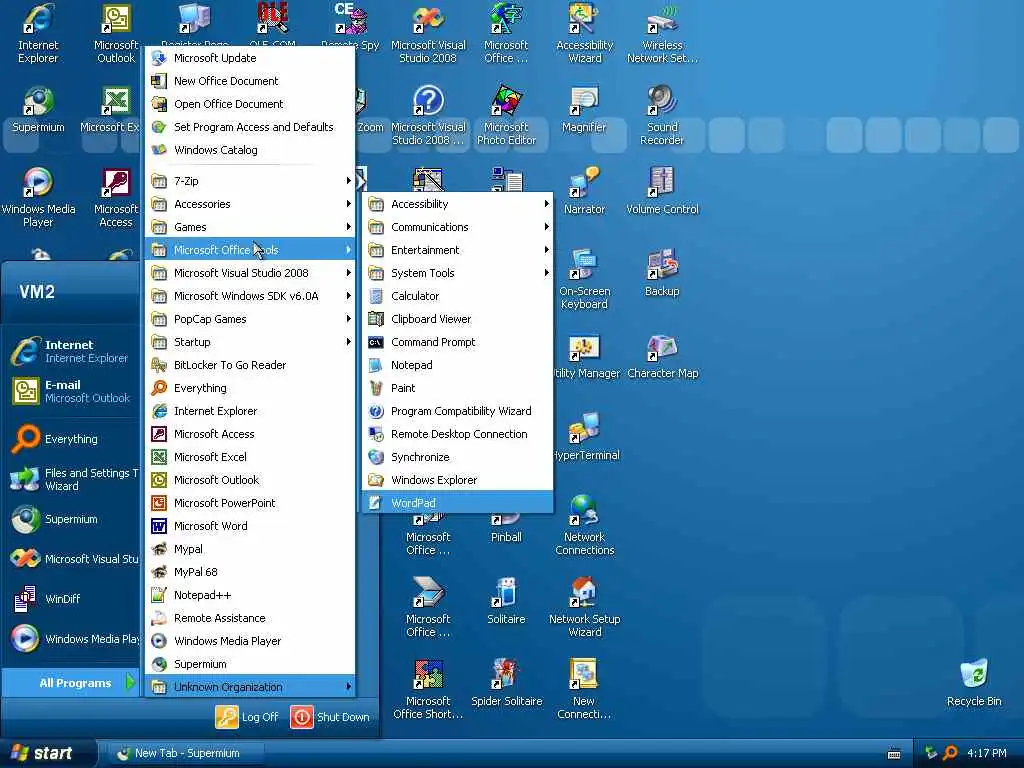Open Sound Recorder desktop icon
The height and width of the screenshot is (768, 1024).
coord(662,115)
